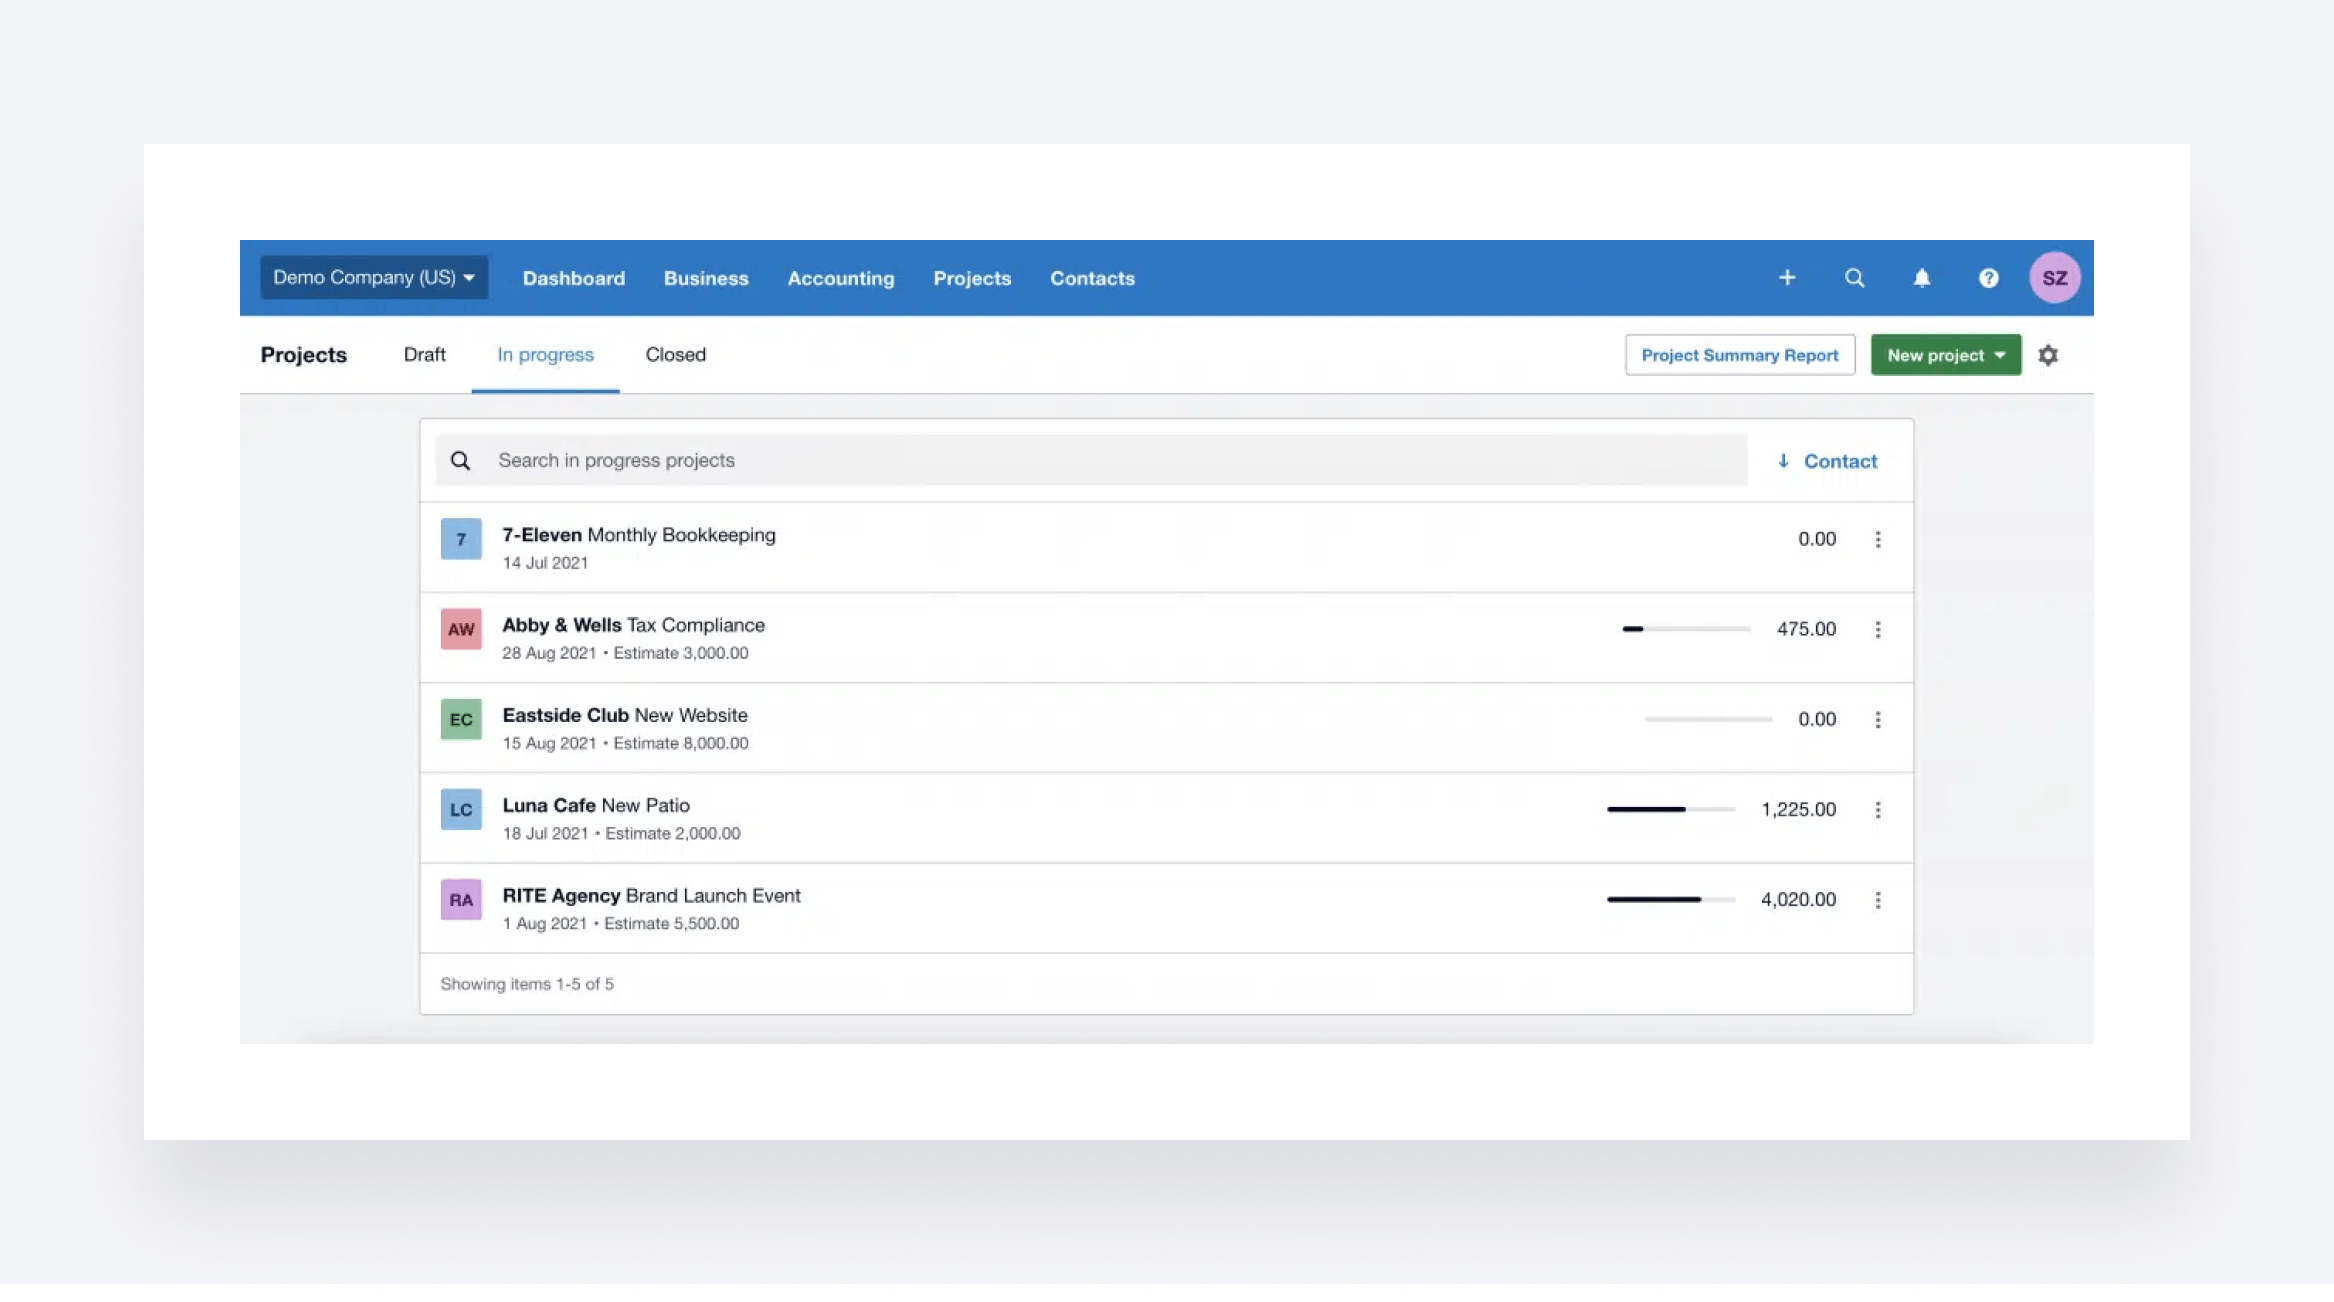
Task: Expand the Demo Company (US) switcher
Action: point(374,278)
